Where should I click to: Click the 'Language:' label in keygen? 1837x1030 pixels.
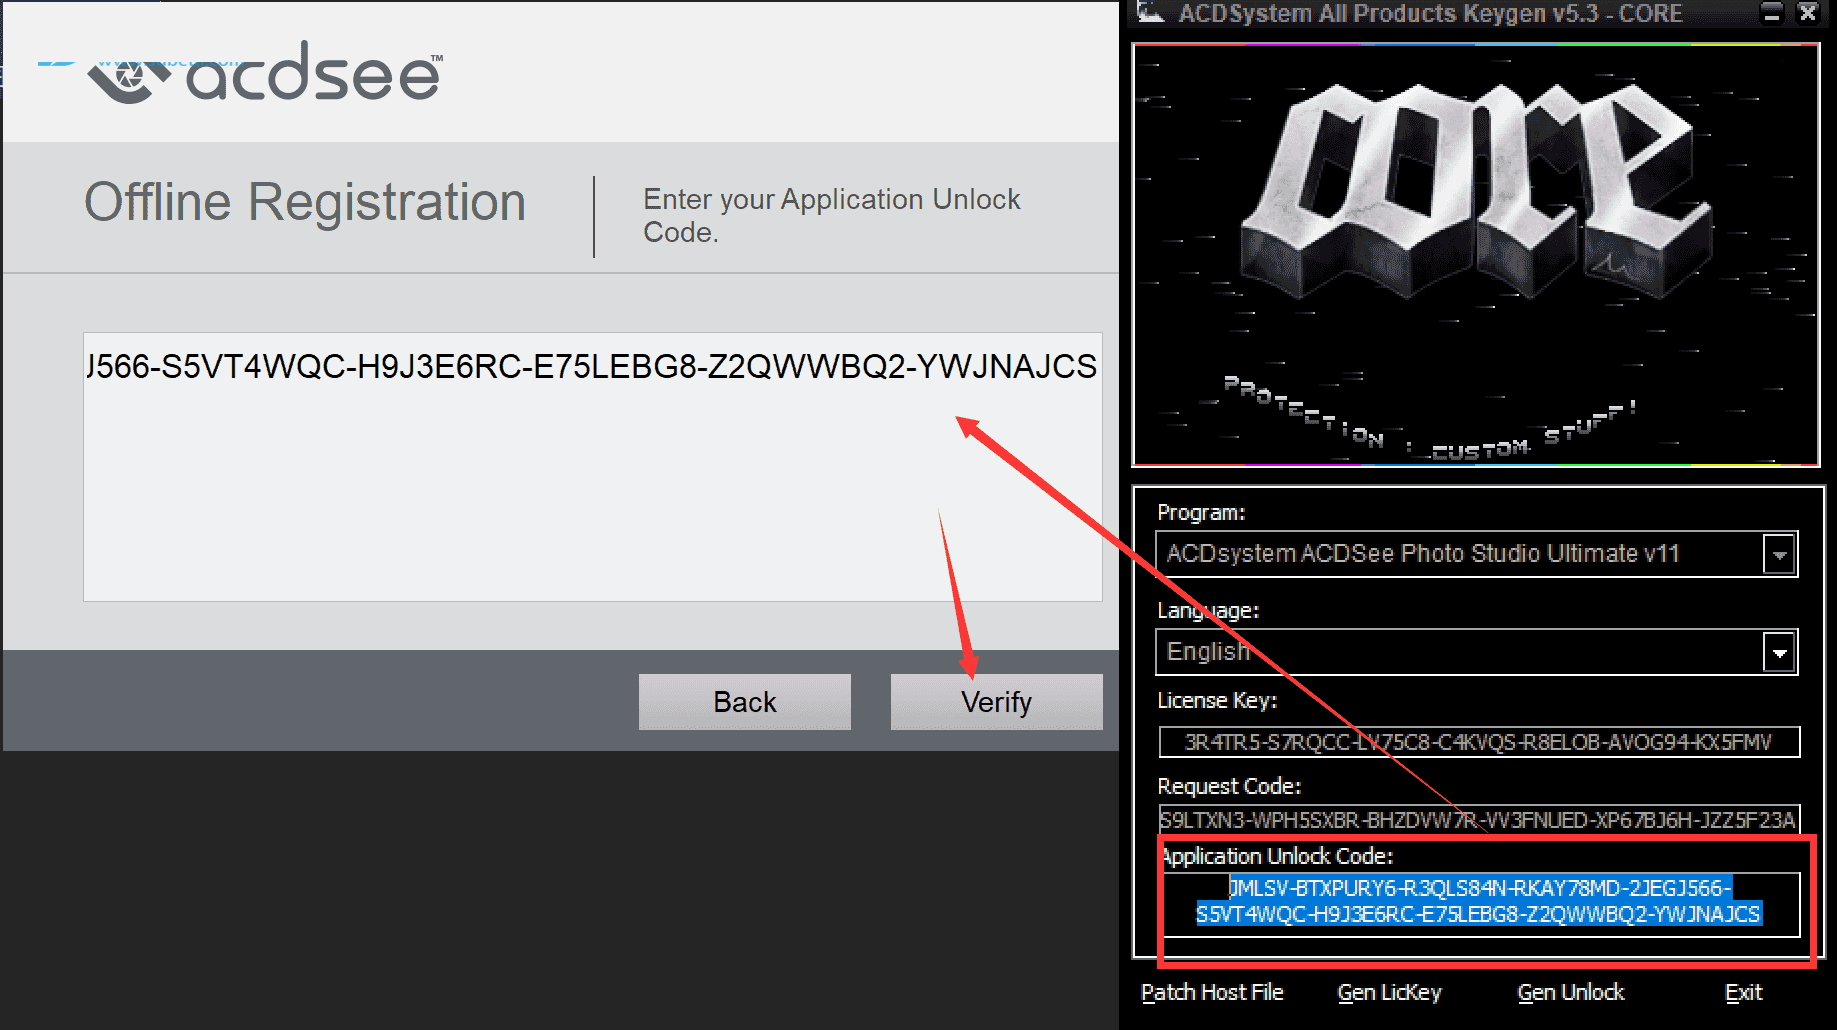click(1208, 610)
